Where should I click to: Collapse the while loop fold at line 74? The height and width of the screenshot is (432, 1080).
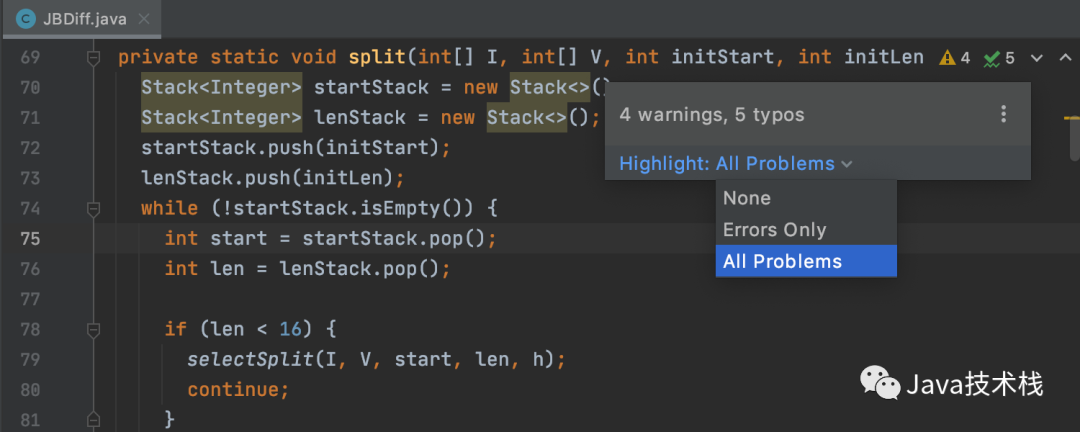[94, 207]
